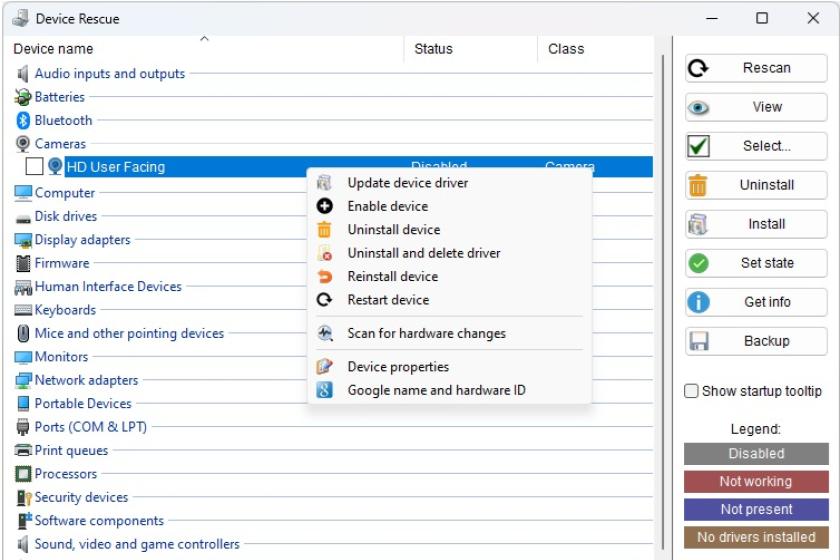Click the Set state button
Viewport: 840px width, 560px height.
click(x=756, y=263)
